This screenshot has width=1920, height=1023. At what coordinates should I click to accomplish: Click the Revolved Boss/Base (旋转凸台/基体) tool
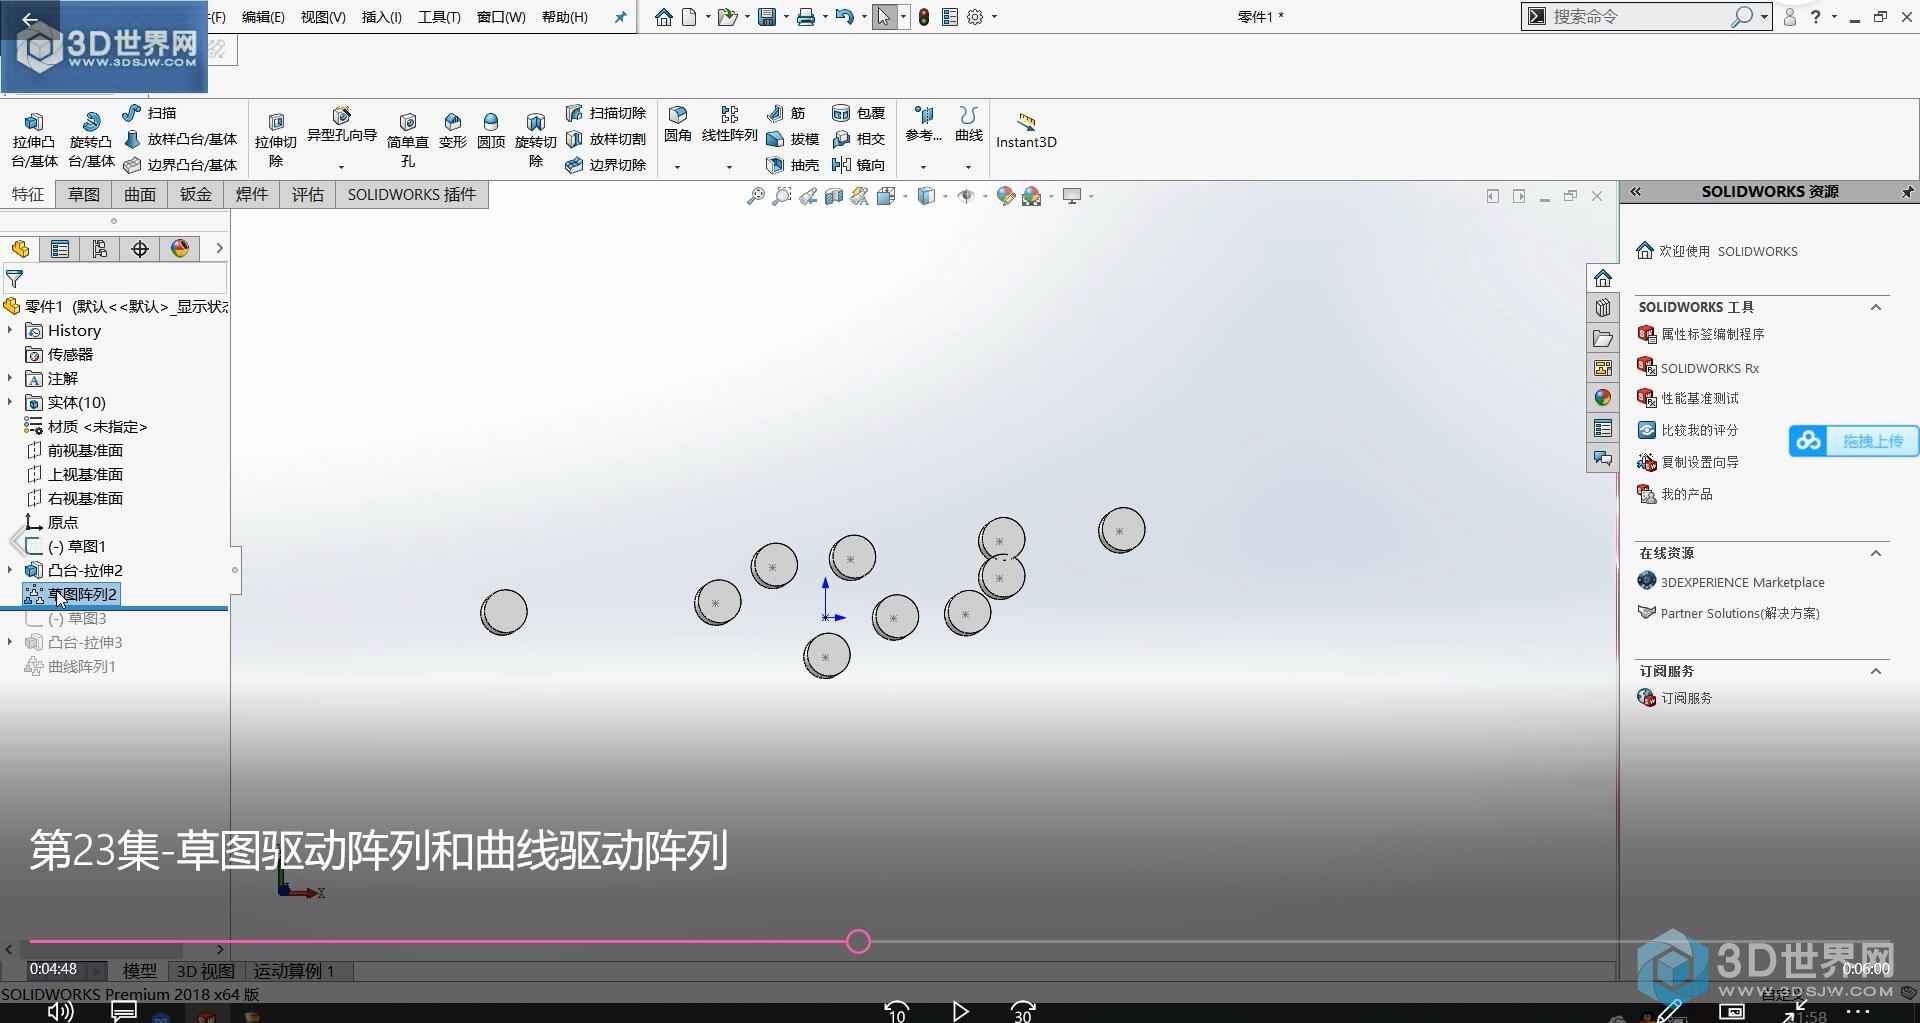[91, 140]
